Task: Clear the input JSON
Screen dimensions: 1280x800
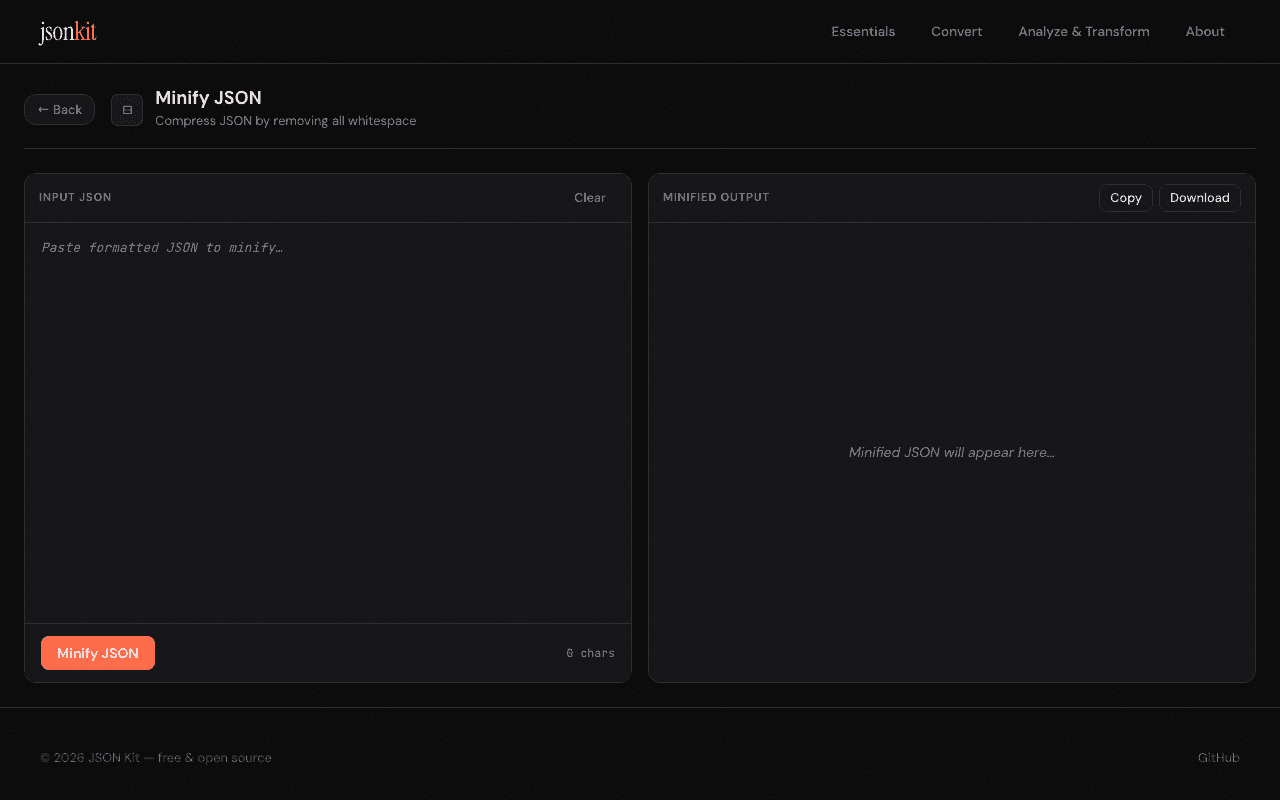Action: point(590,198)
